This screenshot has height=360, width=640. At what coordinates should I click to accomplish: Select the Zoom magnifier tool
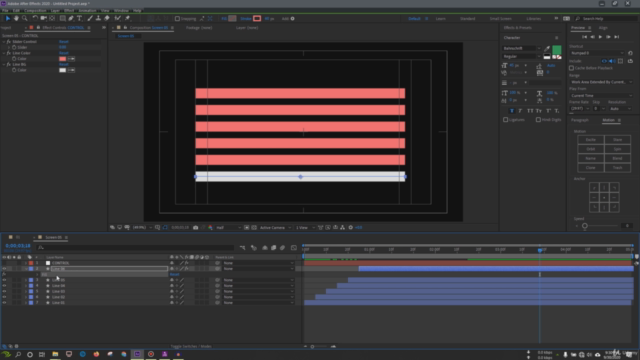[25, 18]
